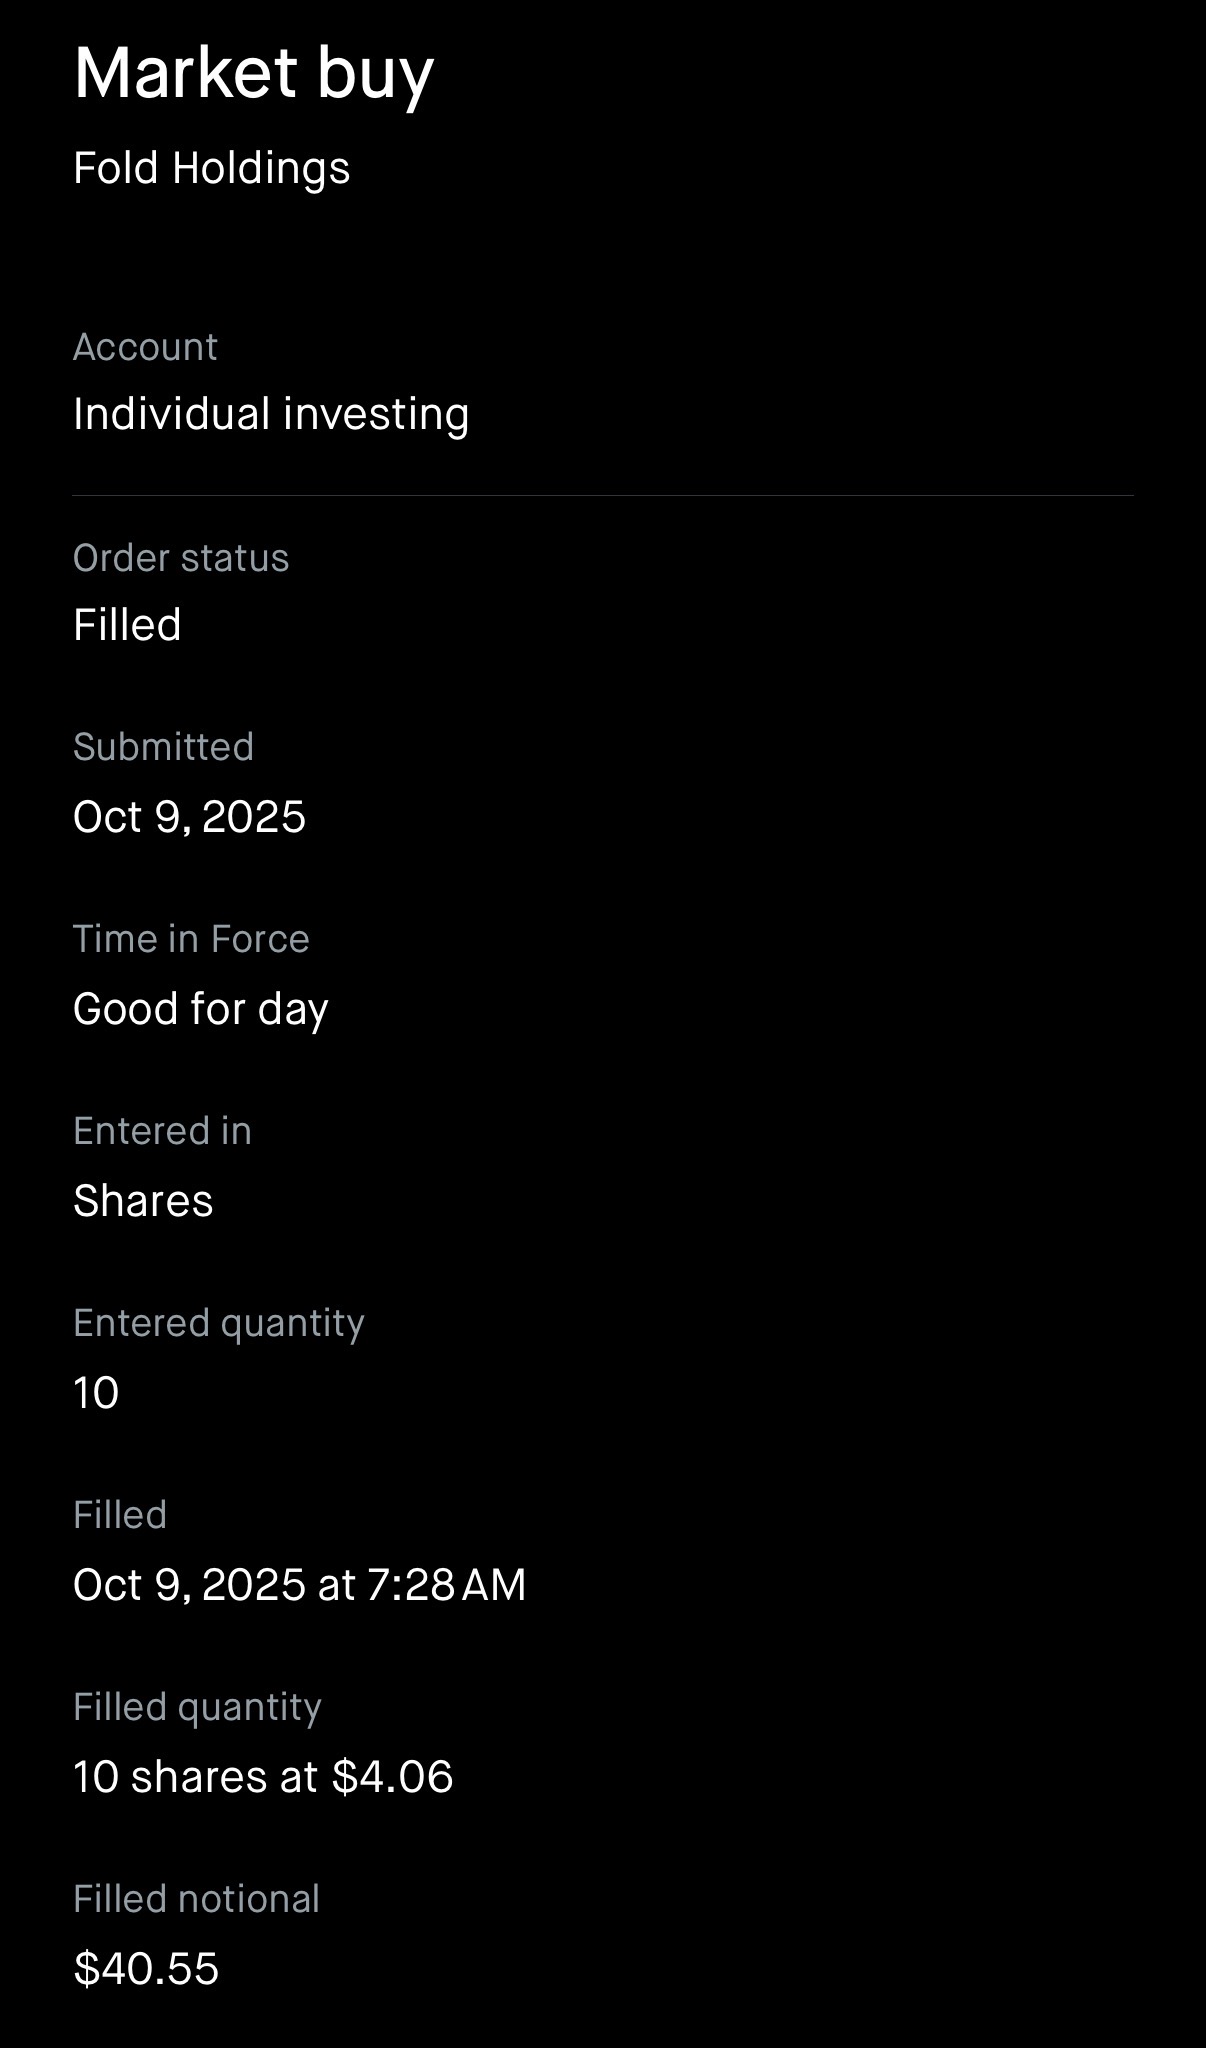This screenshot has width=1206, height=2048.
Task: Open the Fold Holdings stock name
Action: pos(211,168)
